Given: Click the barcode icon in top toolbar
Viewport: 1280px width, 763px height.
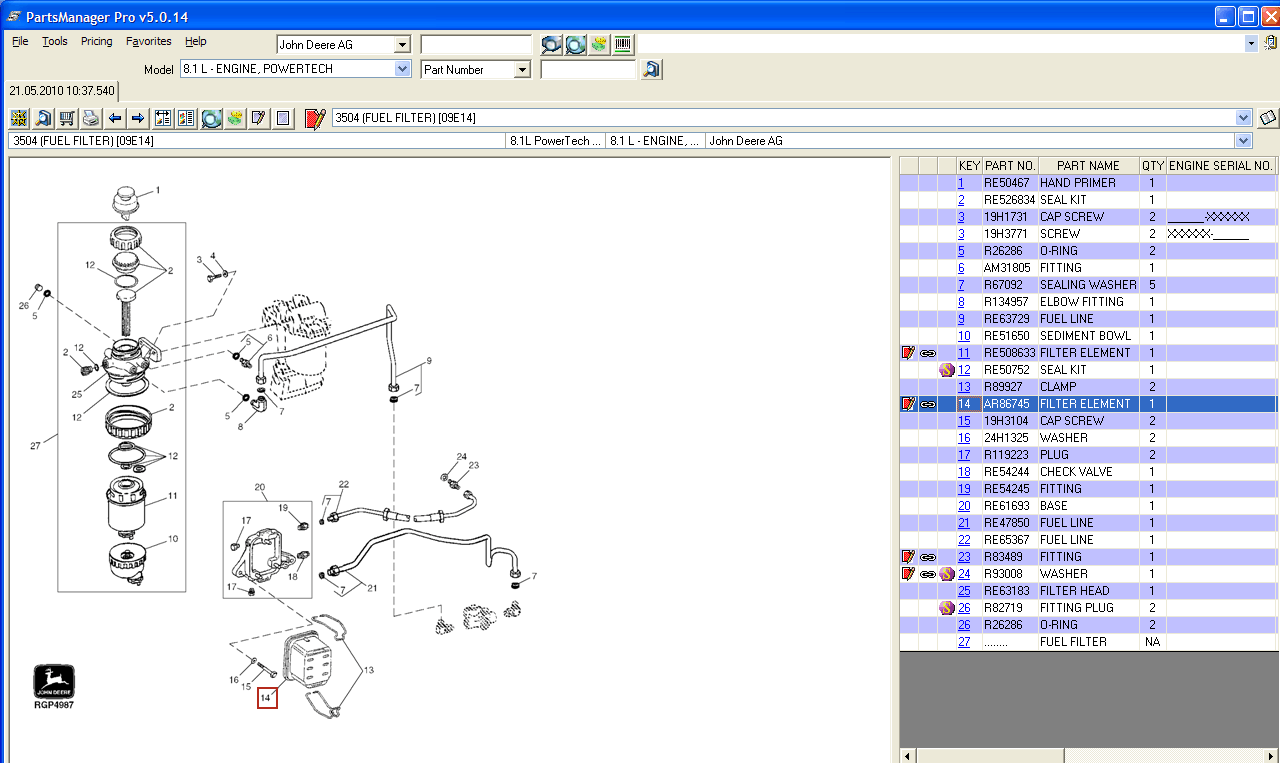Looking at the screenshot, I should click(x=623, y=44).
